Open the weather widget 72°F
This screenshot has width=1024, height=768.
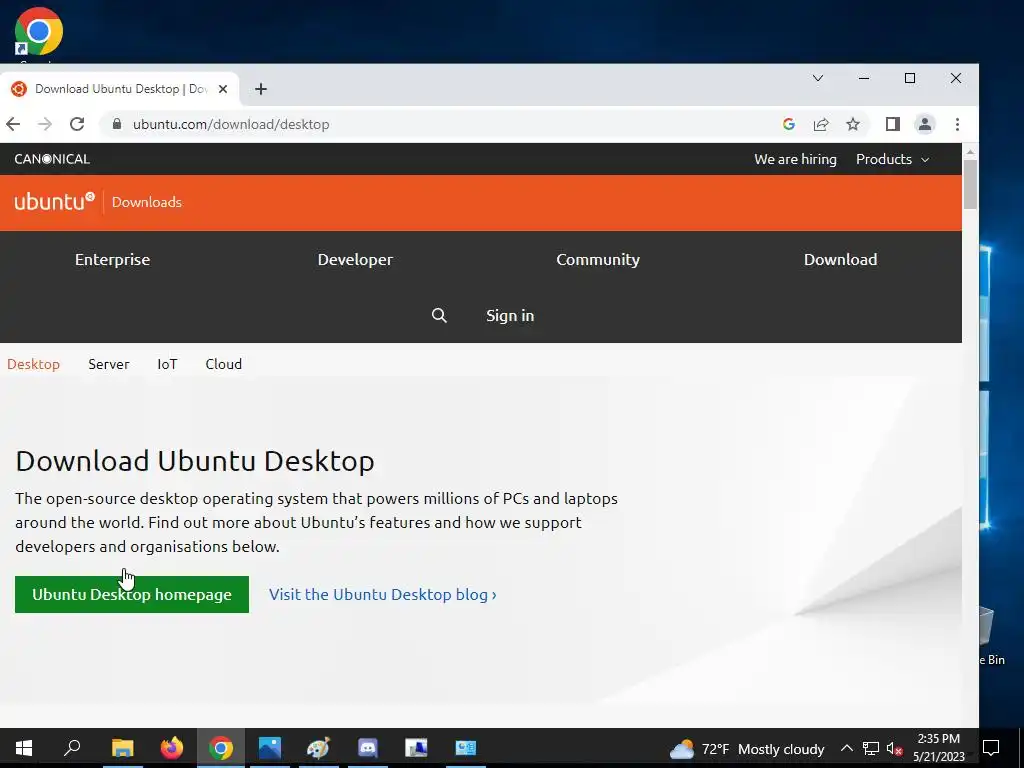746,749
